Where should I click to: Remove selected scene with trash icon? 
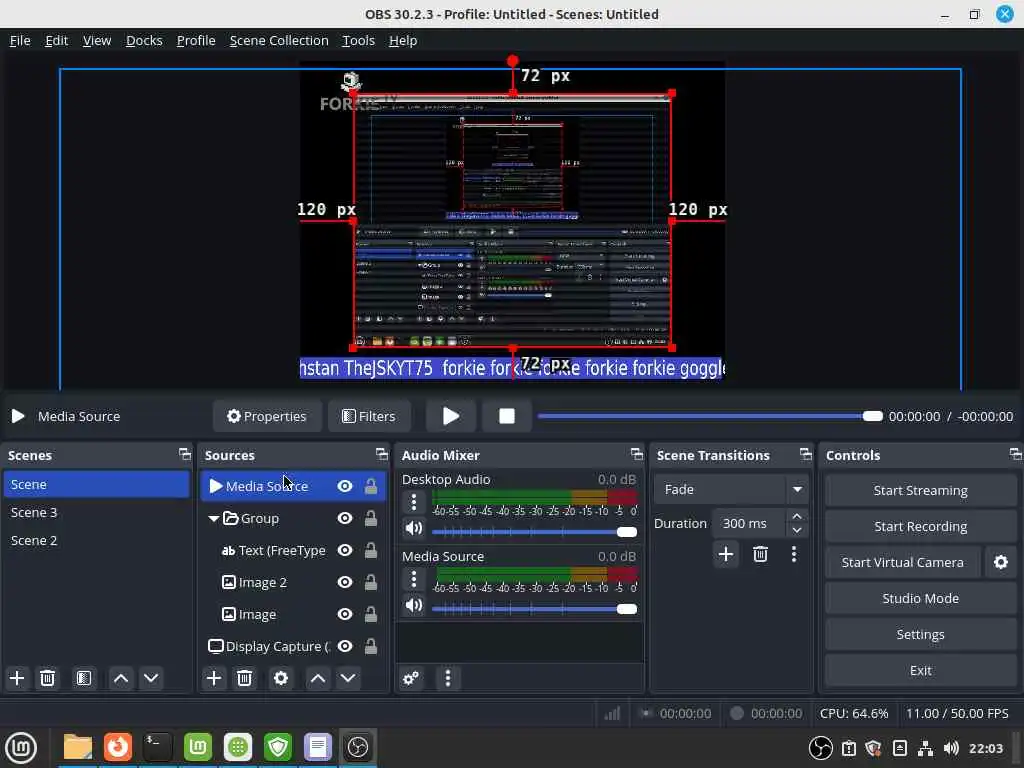click(x=48, y=678)
